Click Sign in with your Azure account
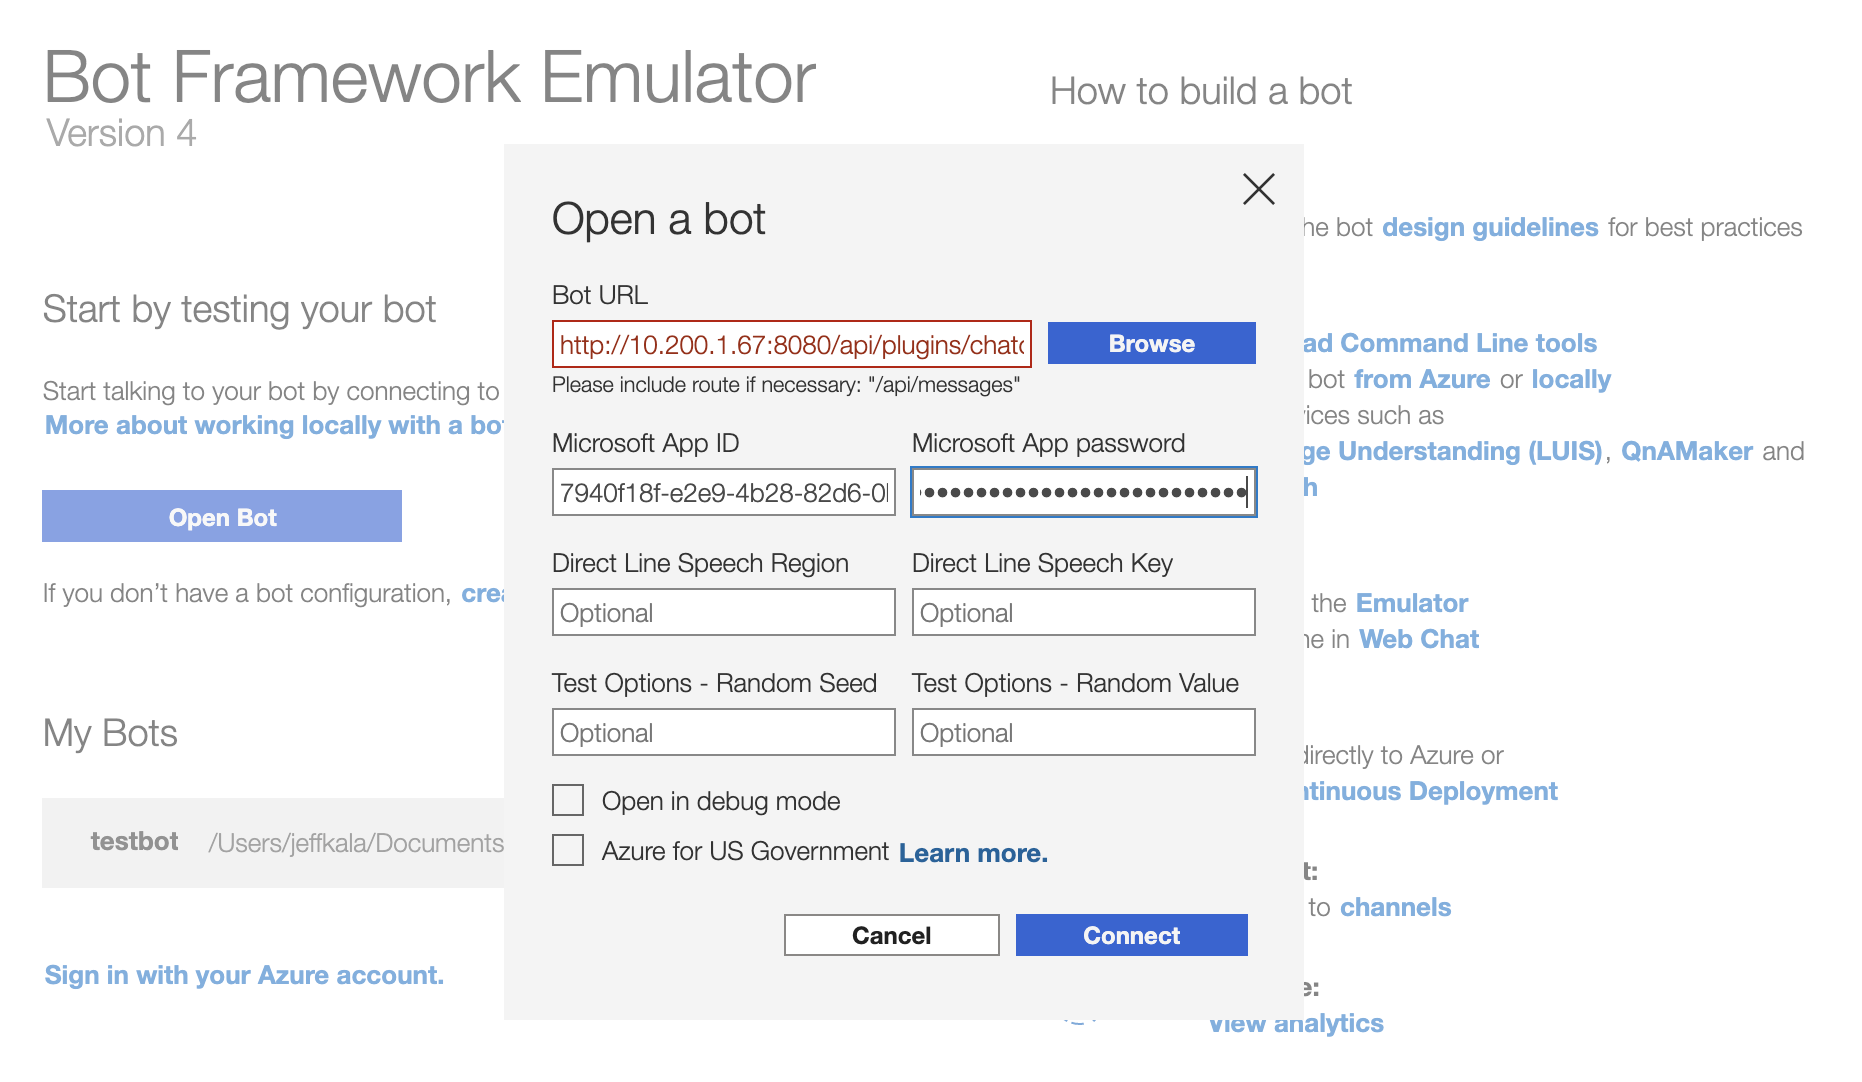Screen dimensions: 1862x1082 click(244, 975)
